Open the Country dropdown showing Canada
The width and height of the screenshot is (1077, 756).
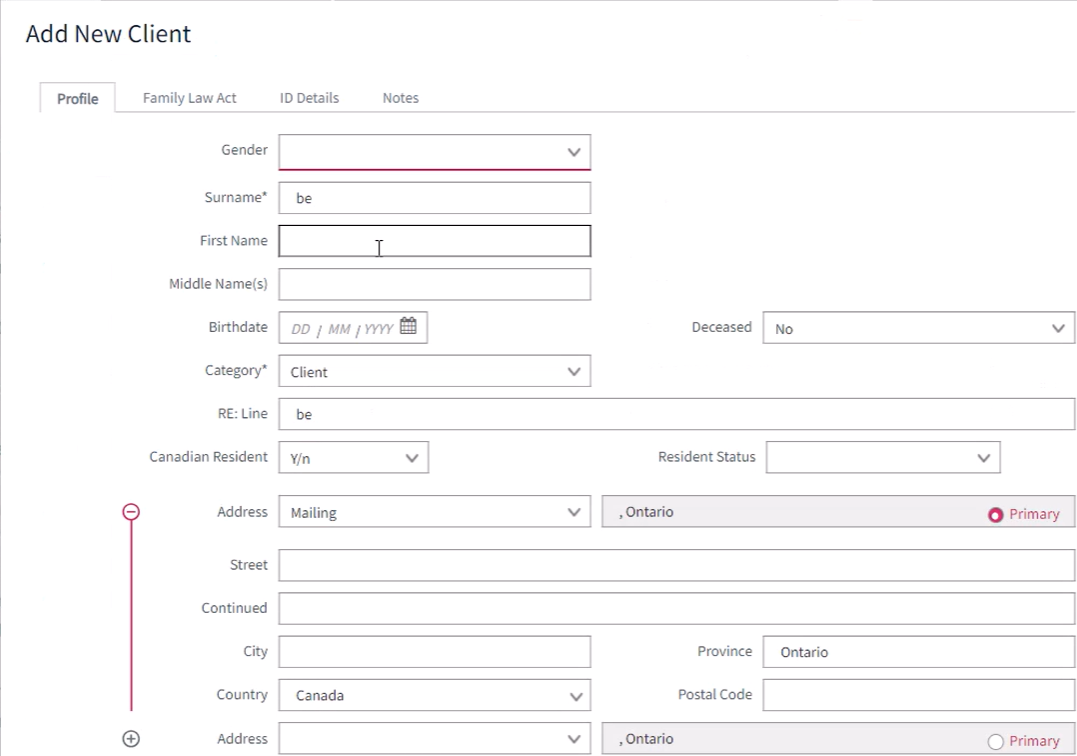434,695
